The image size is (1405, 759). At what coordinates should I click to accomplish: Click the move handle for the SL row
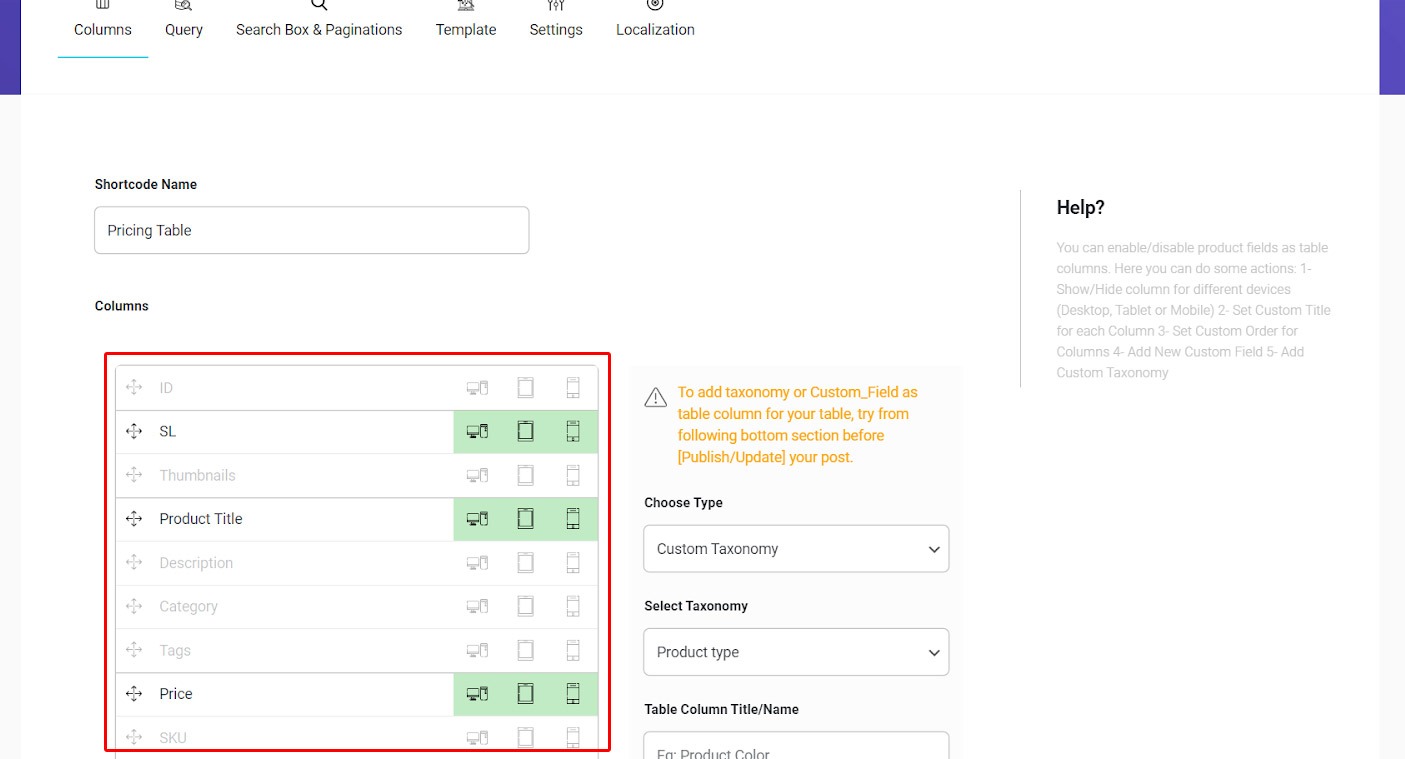(134, 431)
